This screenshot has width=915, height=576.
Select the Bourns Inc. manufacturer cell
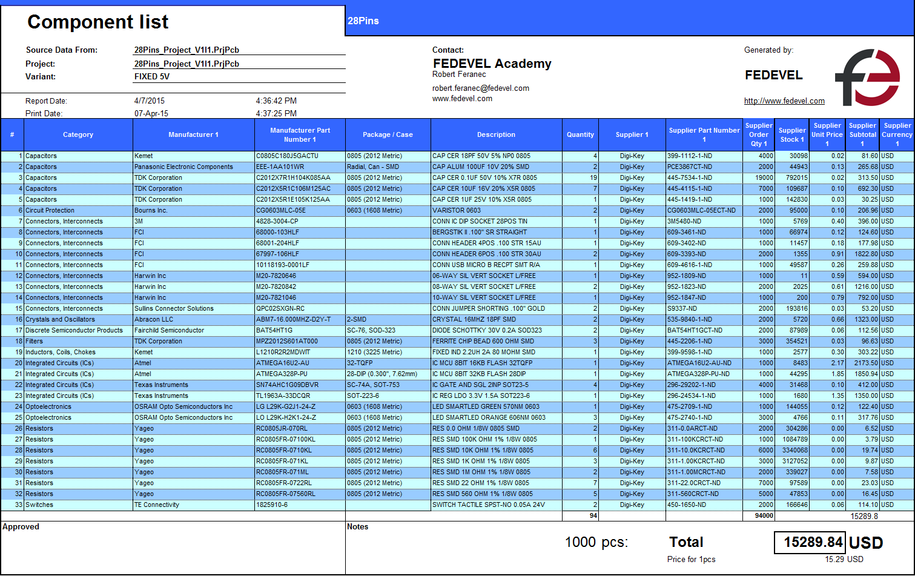click(194, 211)
